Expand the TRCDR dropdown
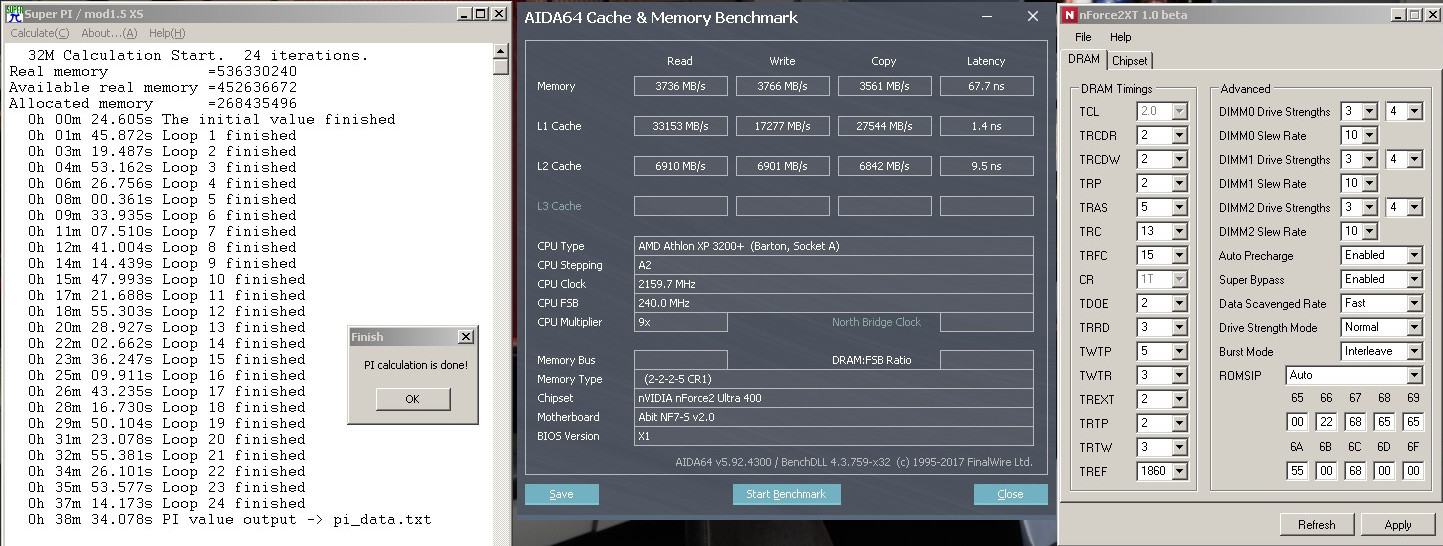1443x546 pixels. [x=1179, y=135]
